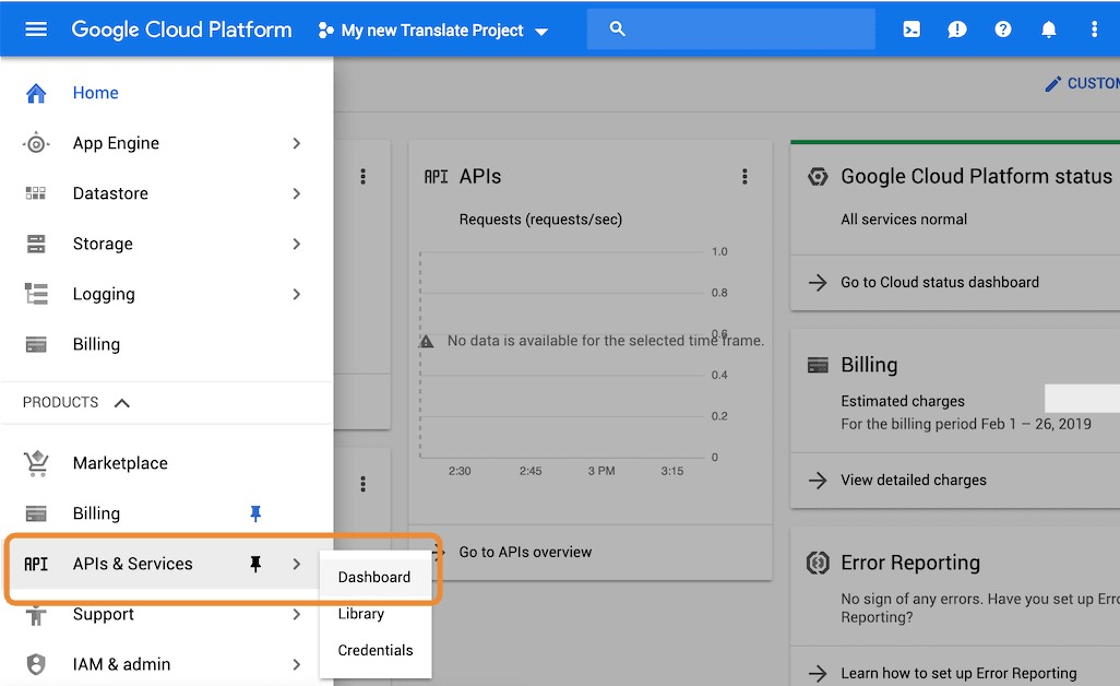Expand the Storage submenu arrow

(296, 244)
